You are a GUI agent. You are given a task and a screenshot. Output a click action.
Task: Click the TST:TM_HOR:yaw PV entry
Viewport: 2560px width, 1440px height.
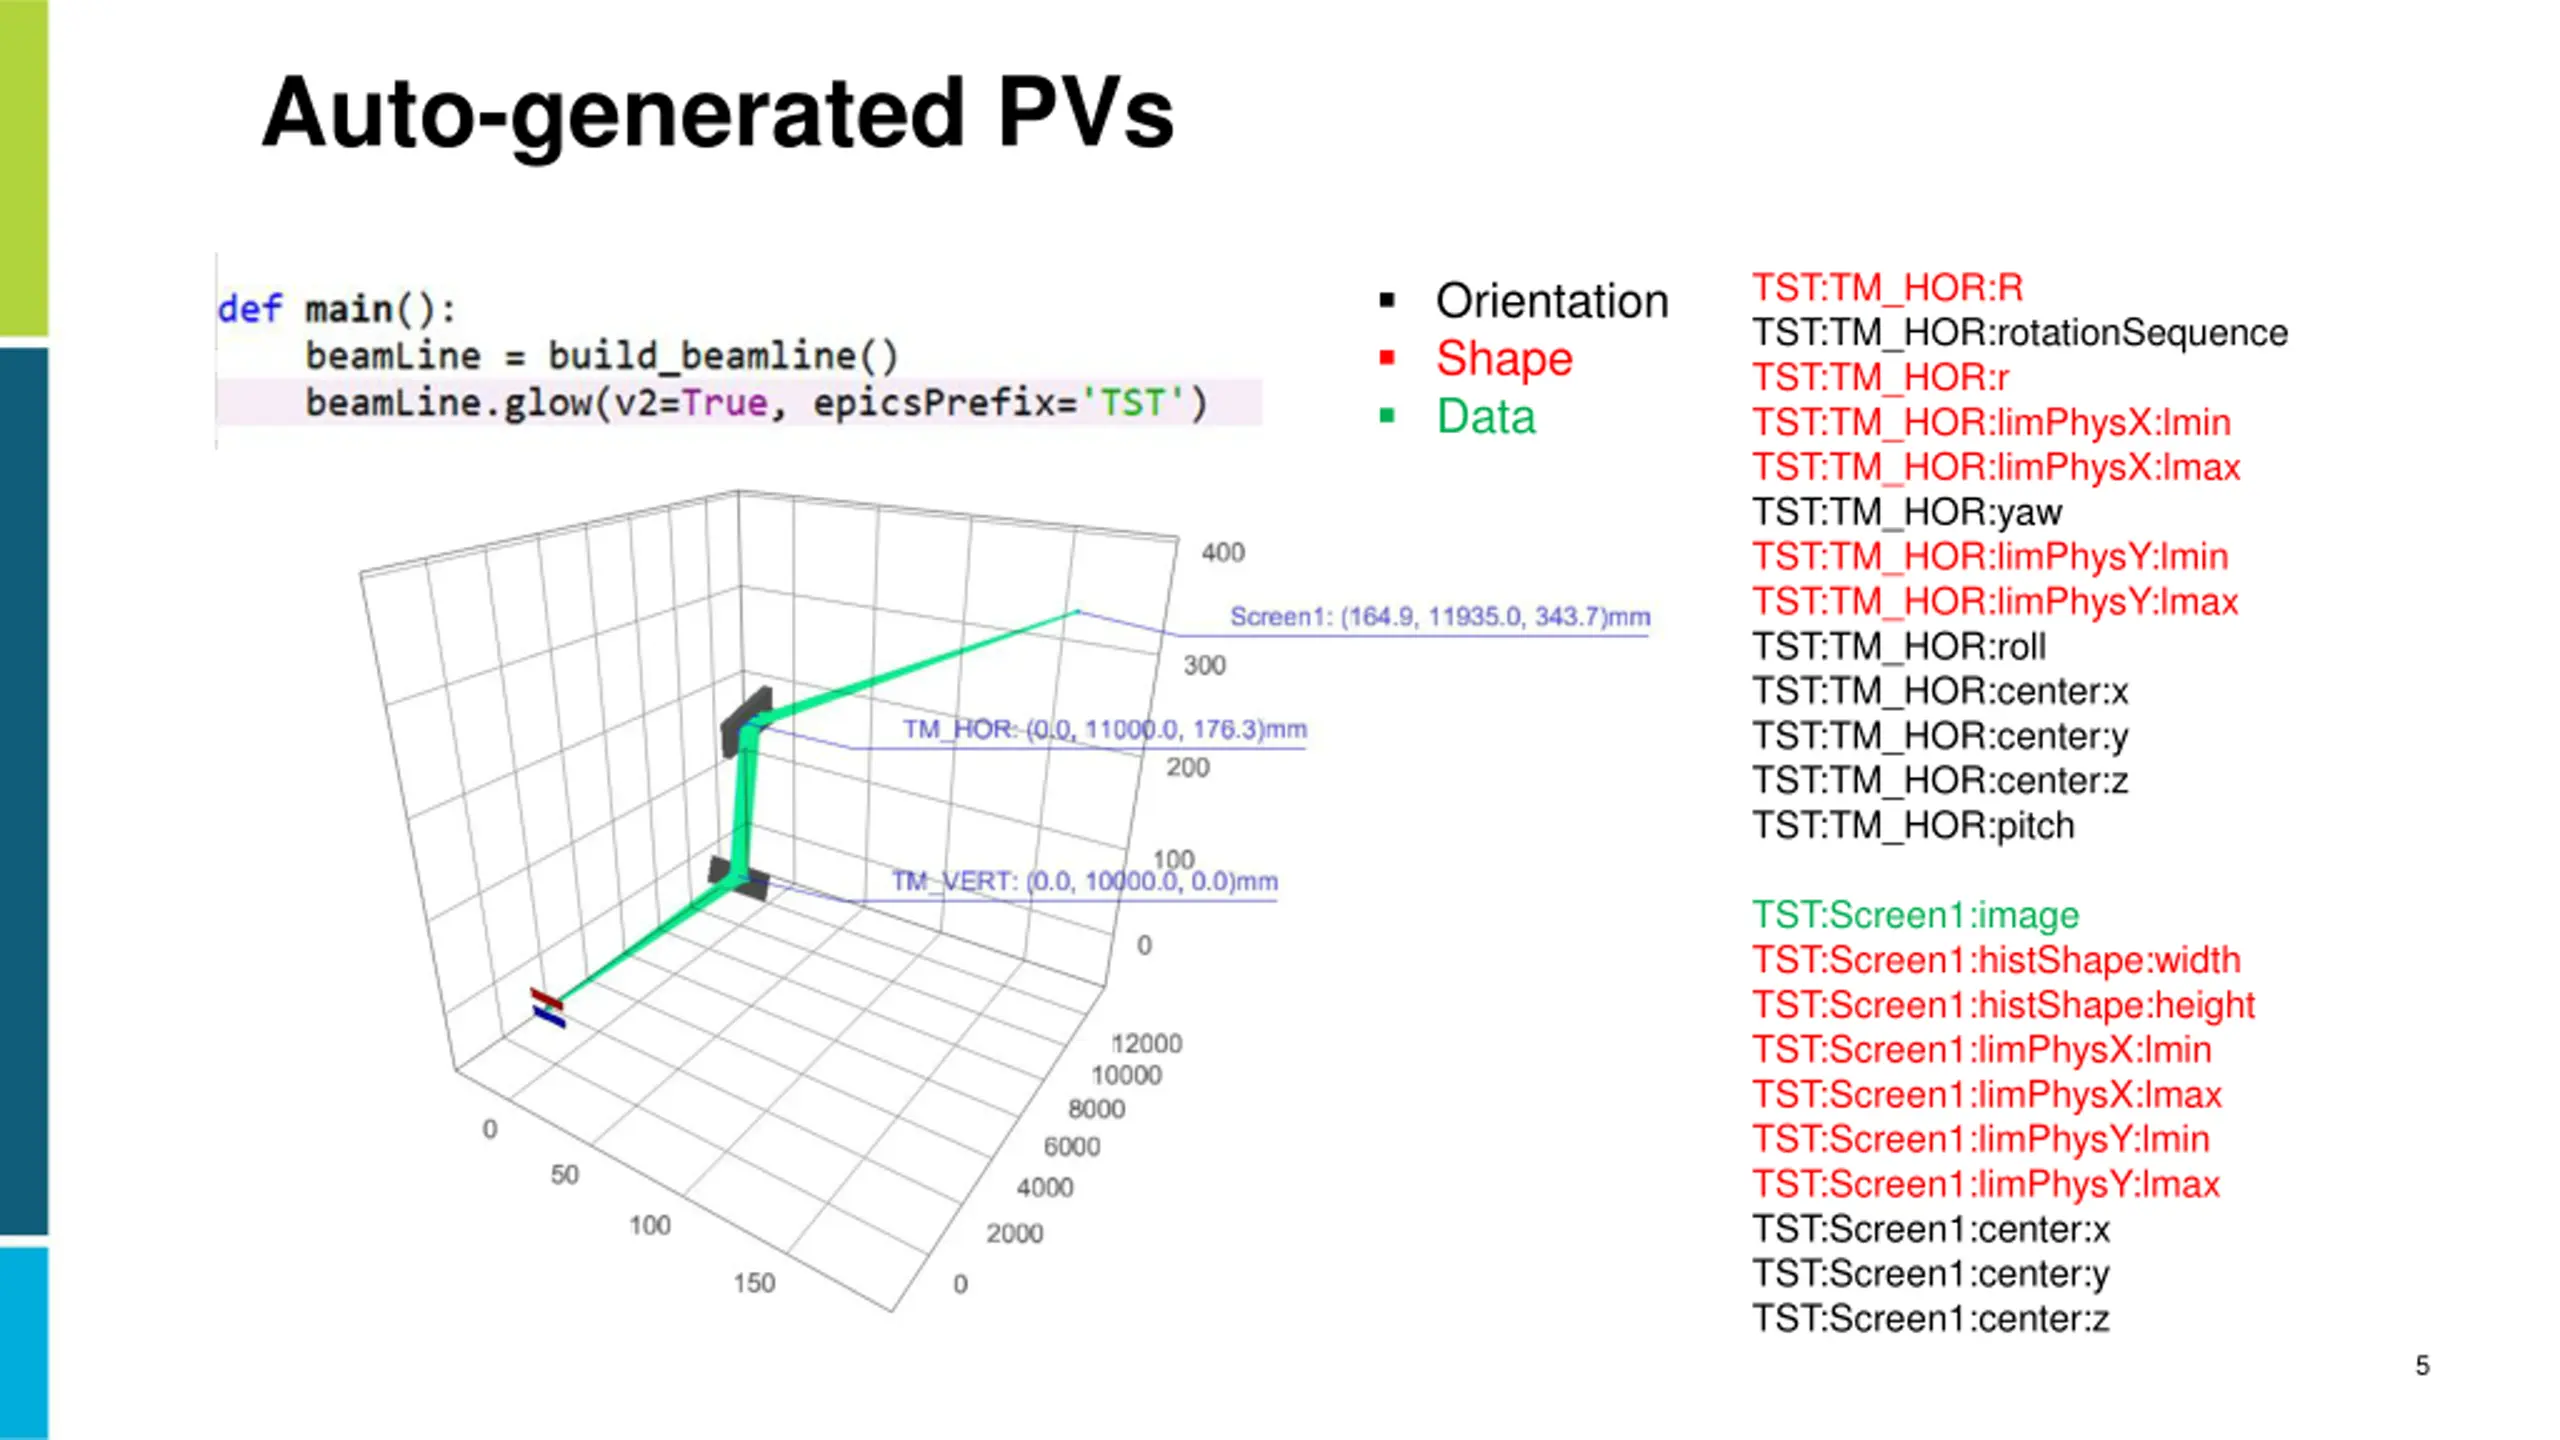click(1907, 512)
